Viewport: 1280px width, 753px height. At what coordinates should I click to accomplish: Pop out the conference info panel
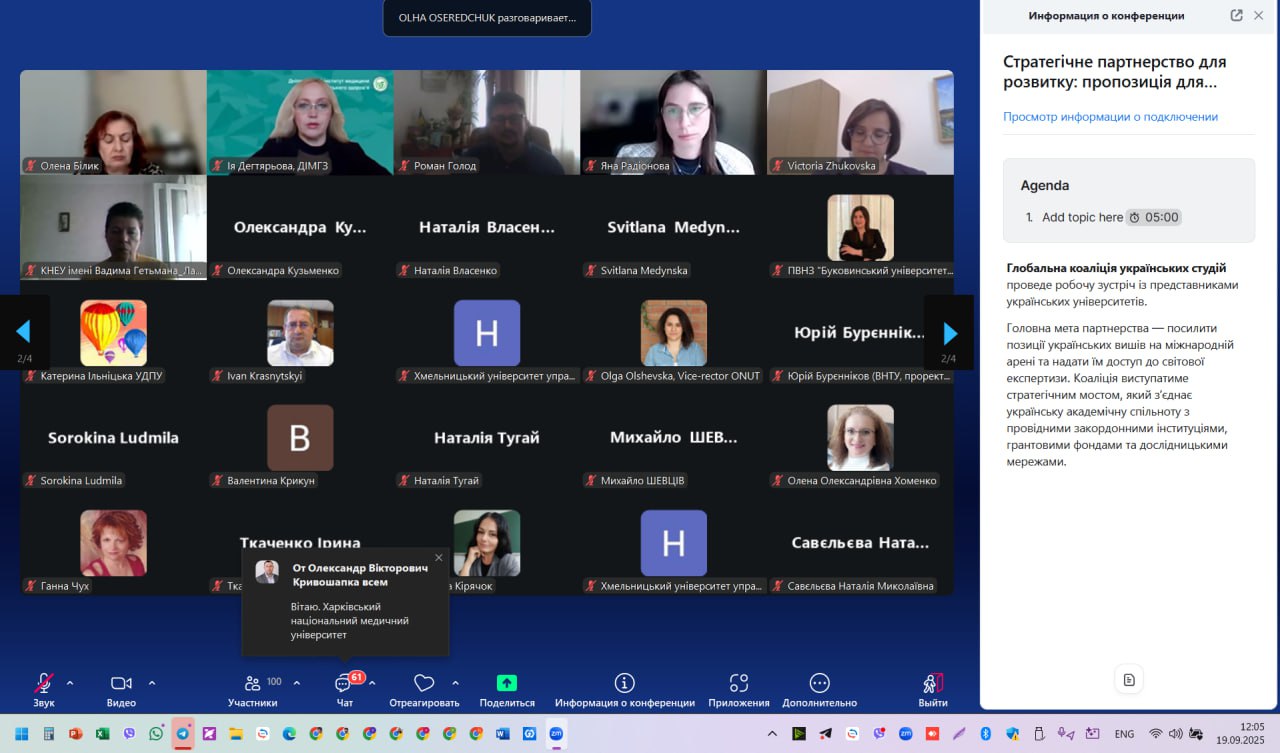click(x=1236, y=15)
